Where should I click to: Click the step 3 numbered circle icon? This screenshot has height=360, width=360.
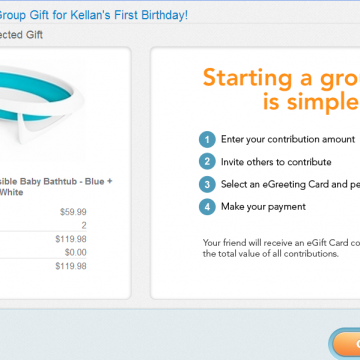(207, 184)
